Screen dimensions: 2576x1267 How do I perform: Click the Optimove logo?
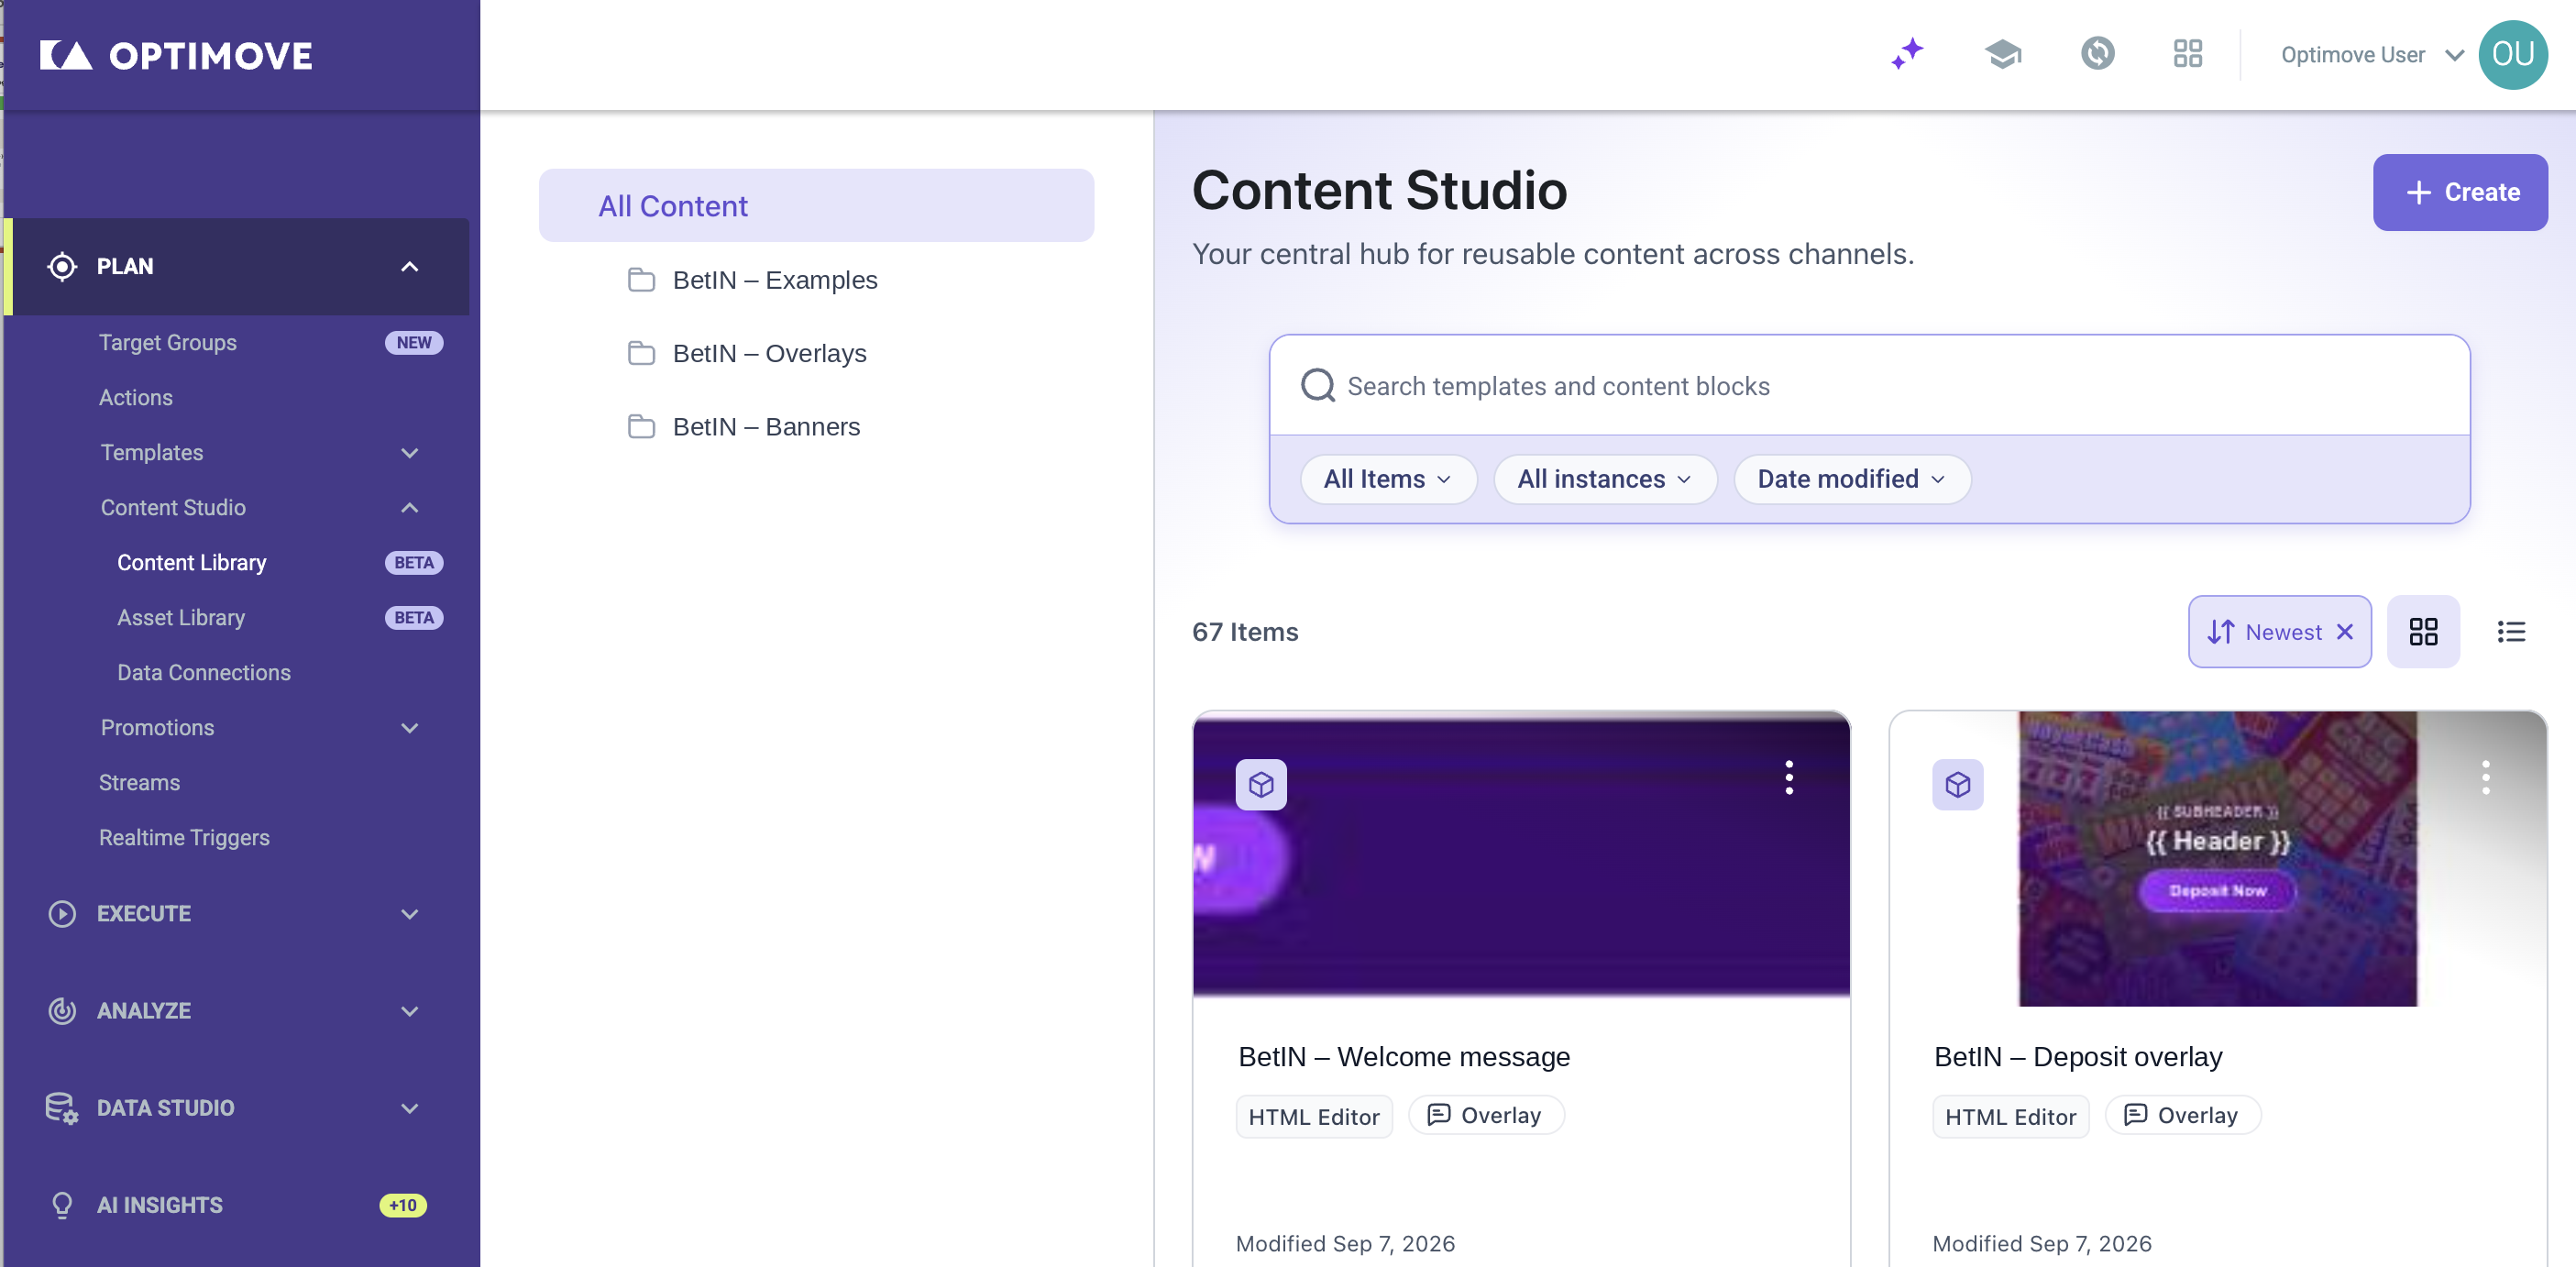click(x=176, y=55)
